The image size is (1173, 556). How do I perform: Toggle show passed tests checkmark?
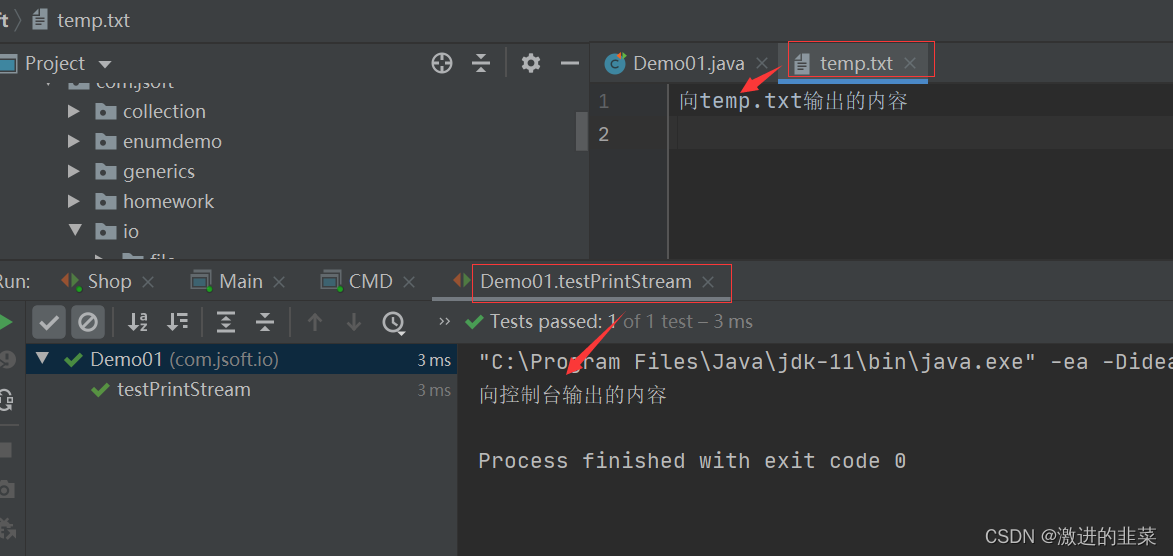click(x=49, y=322)
